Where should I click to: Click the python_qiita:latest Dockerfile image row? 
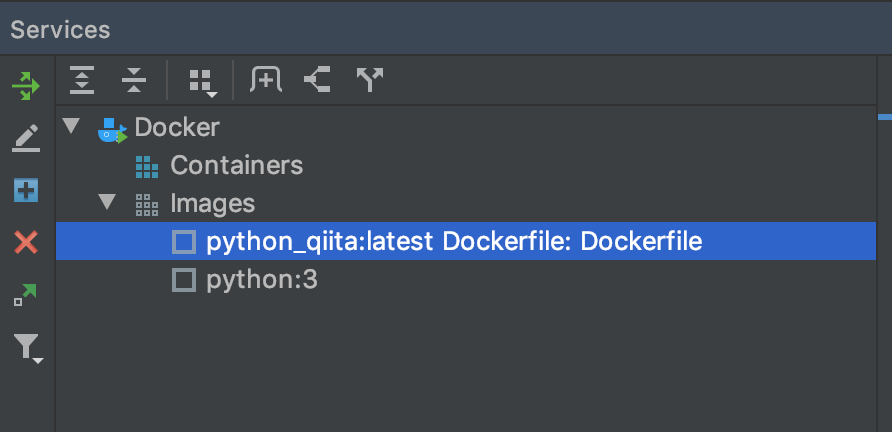point(465,241)
